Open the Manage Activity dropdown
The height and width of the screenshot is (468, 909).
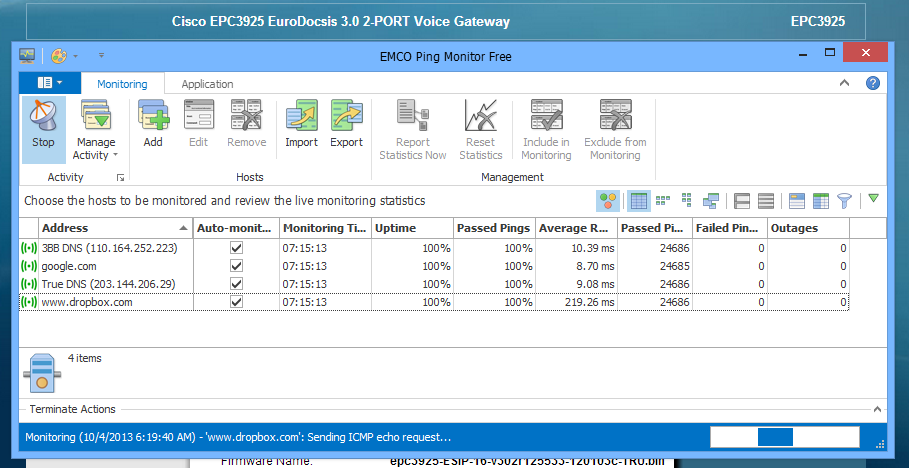pos(96,149)
